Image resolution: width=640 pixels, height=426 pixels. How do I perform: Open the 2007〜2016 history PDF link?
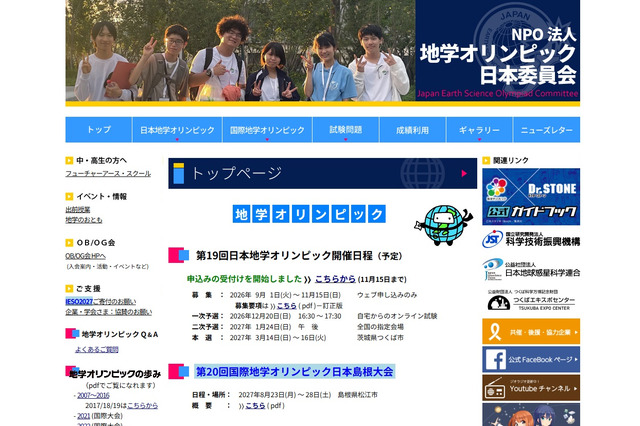tap(93, 395)
